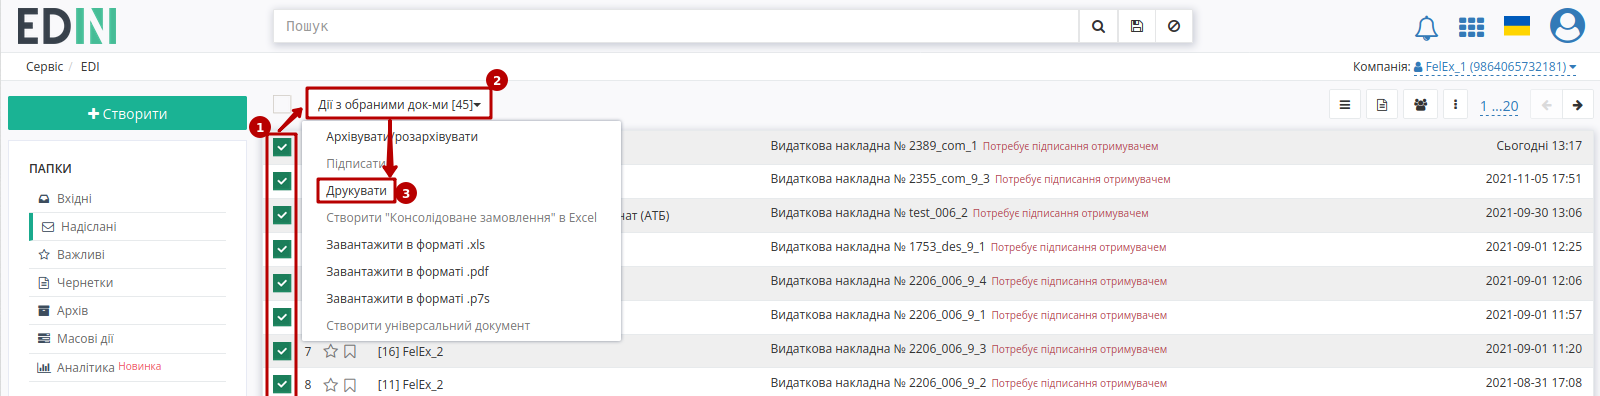Uncheck document № 2355_com_9_3 checkbox

tap(282, 181)
